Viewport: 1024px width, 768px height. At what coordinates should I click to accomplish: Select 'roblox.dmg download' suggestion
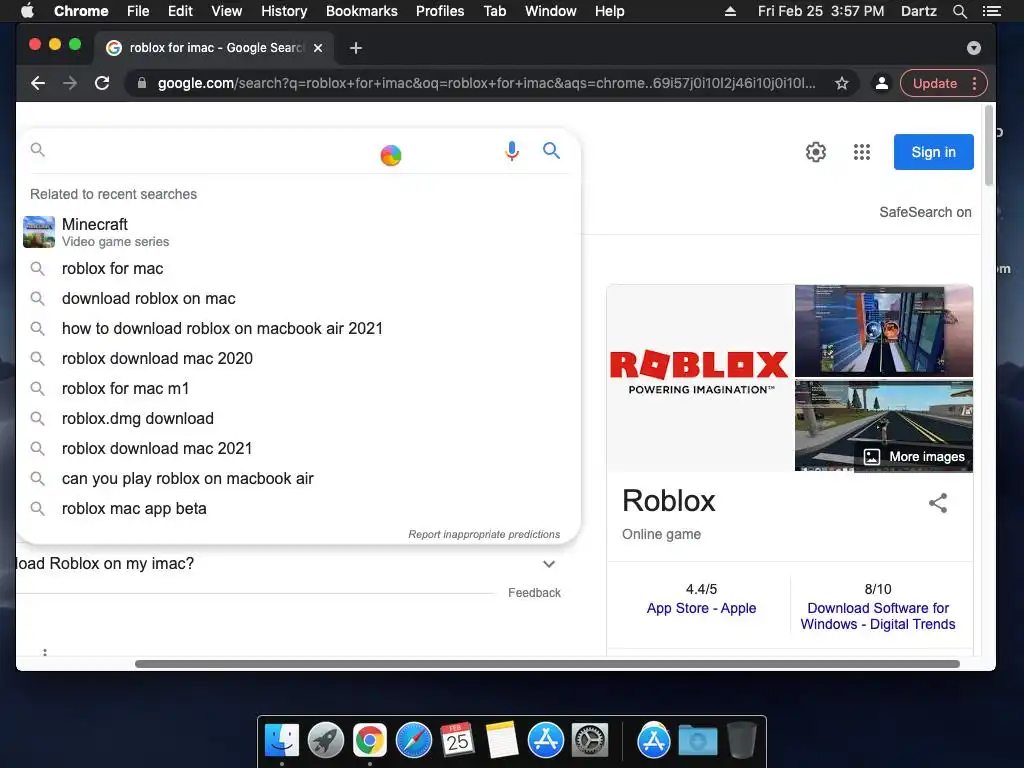click(298, 419)
